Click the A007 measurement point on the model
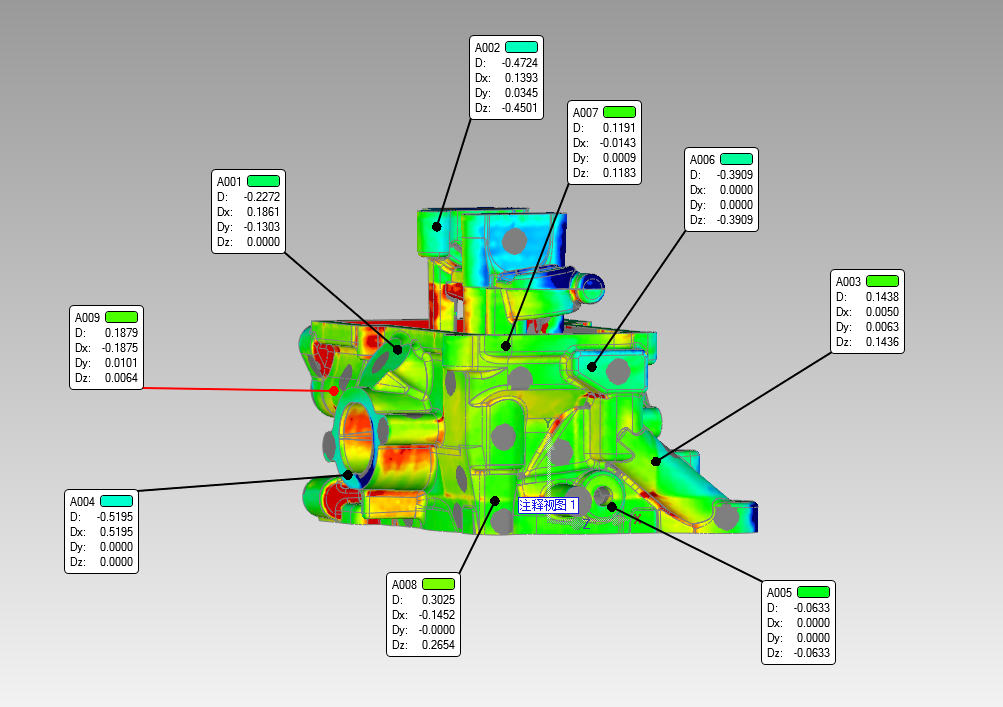Image resolution: width=1003 pixels, height=707 pixels. (x=506, y=346)
